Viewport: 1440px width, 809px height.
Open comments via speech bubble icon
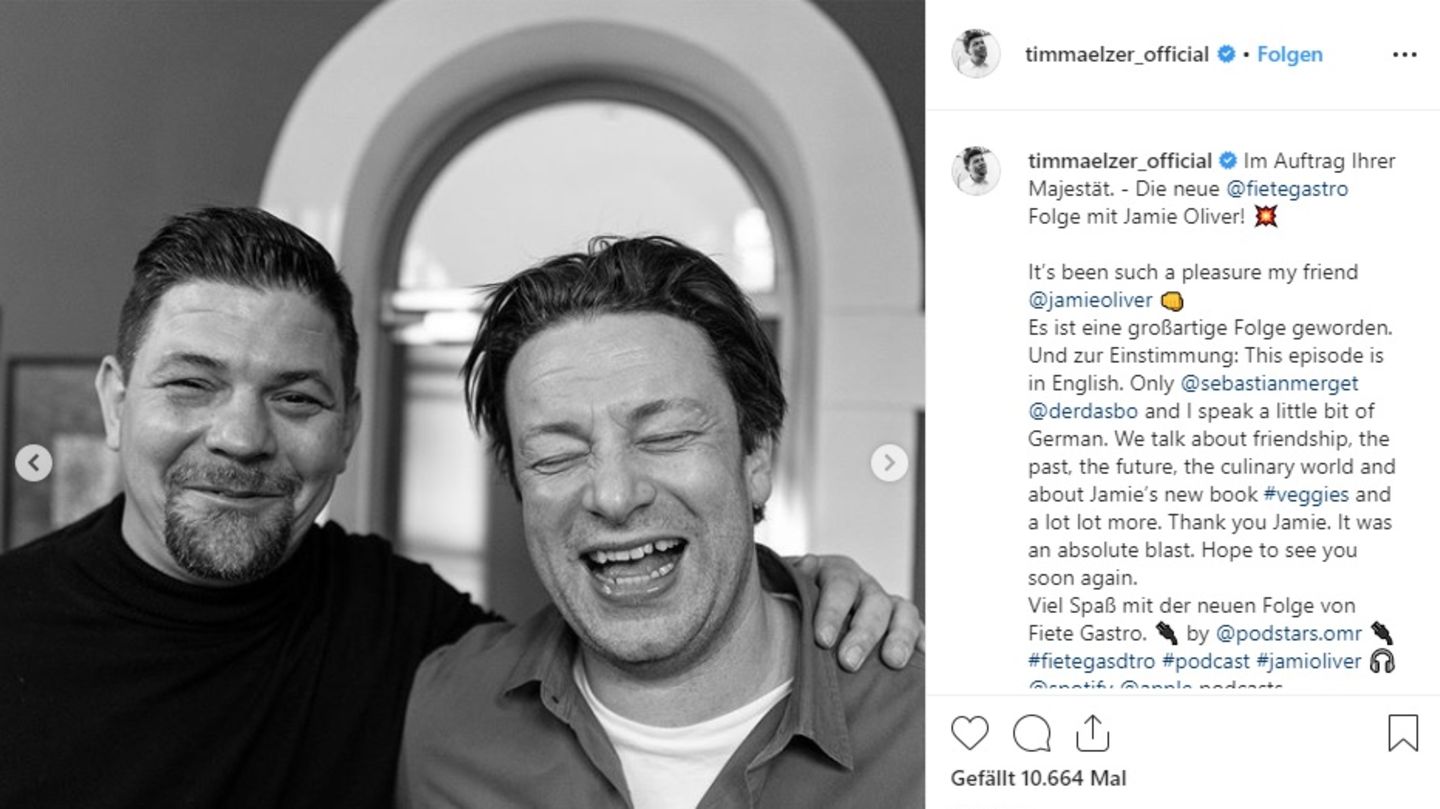point(1031,734)
